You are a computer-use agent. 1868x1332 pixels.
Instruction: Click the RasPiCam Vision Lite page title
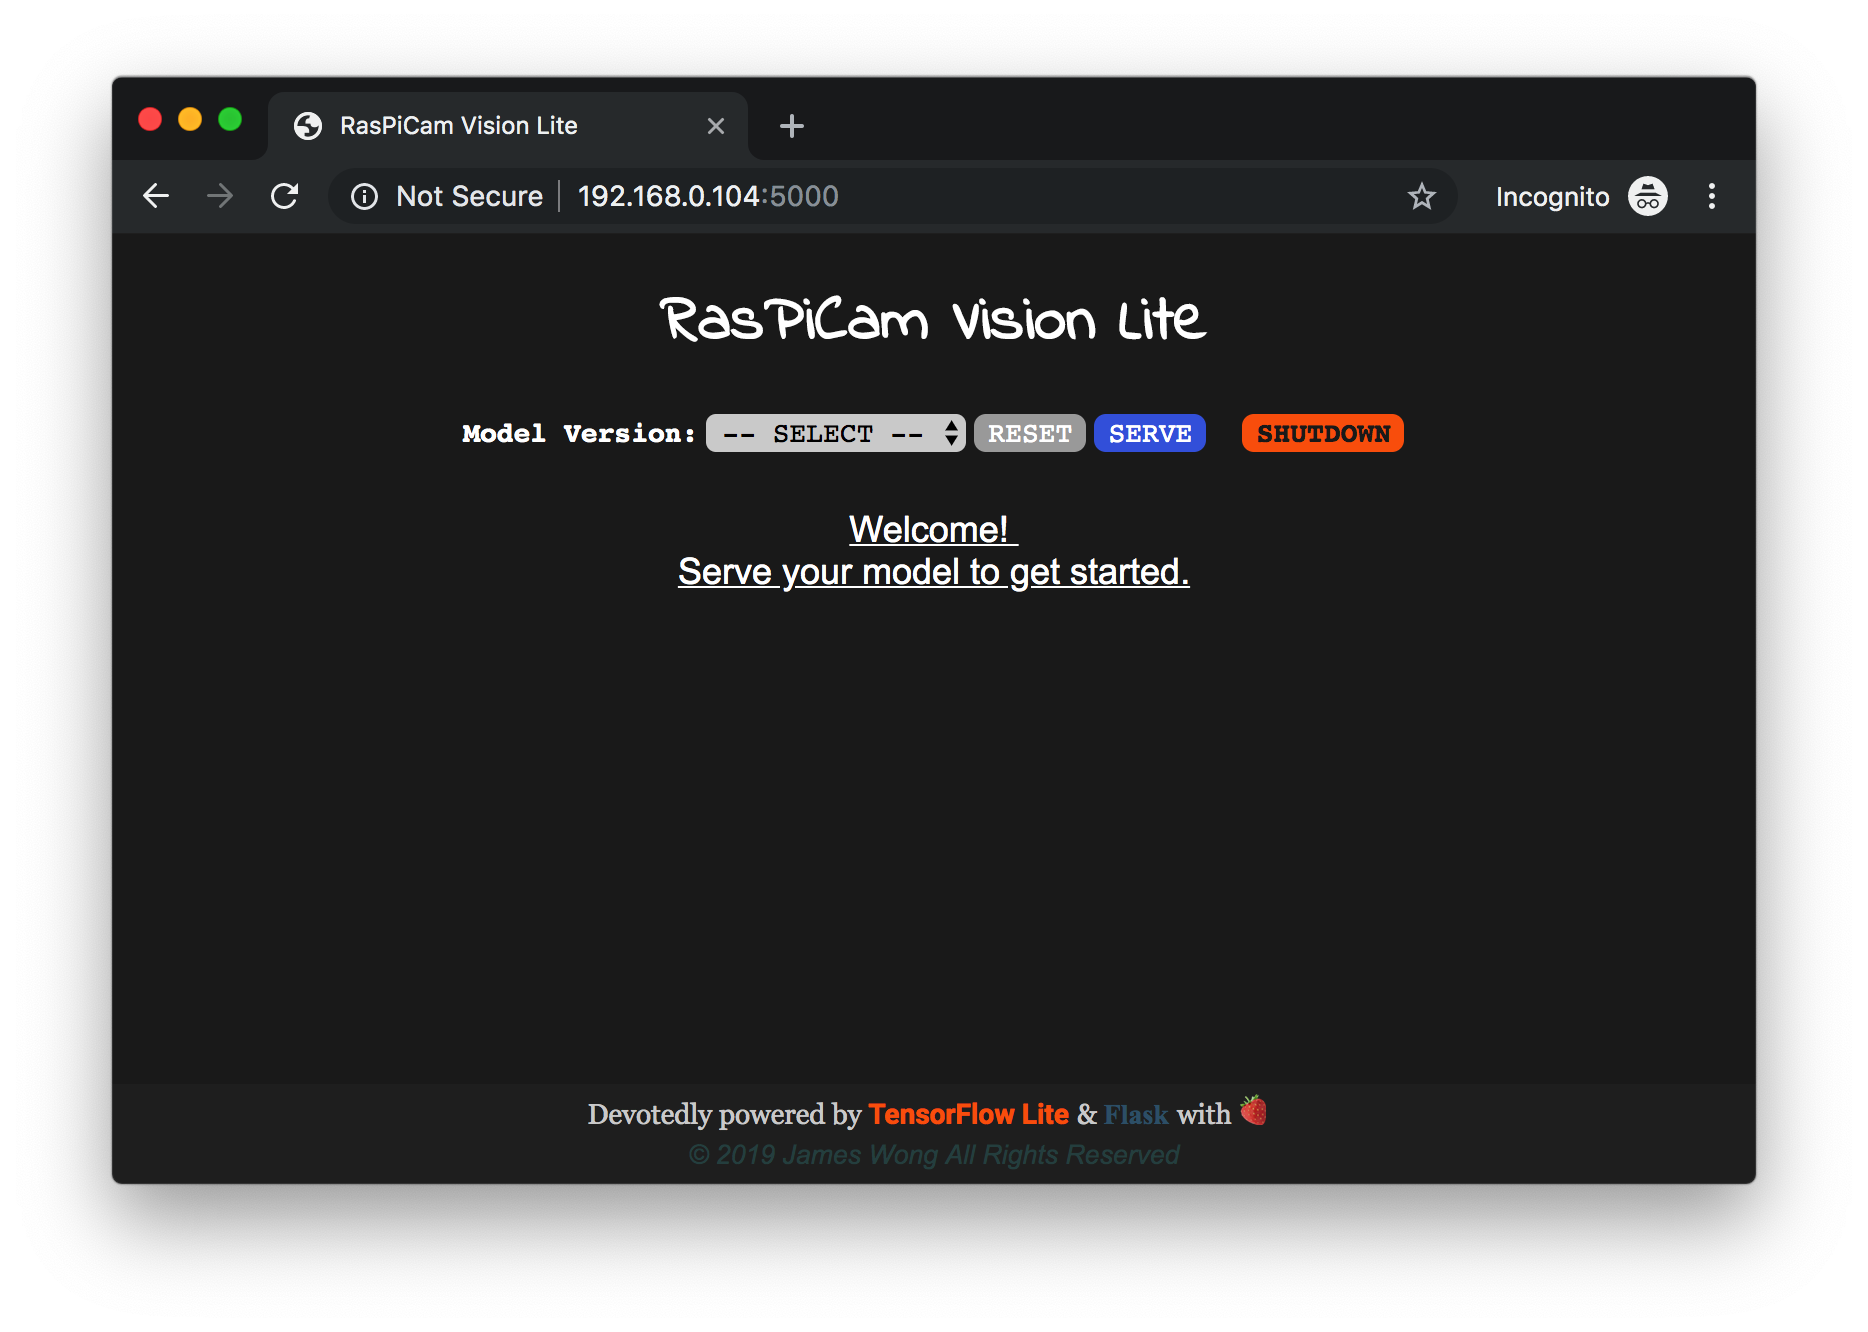pyautogui.click(x=933, y=320)
